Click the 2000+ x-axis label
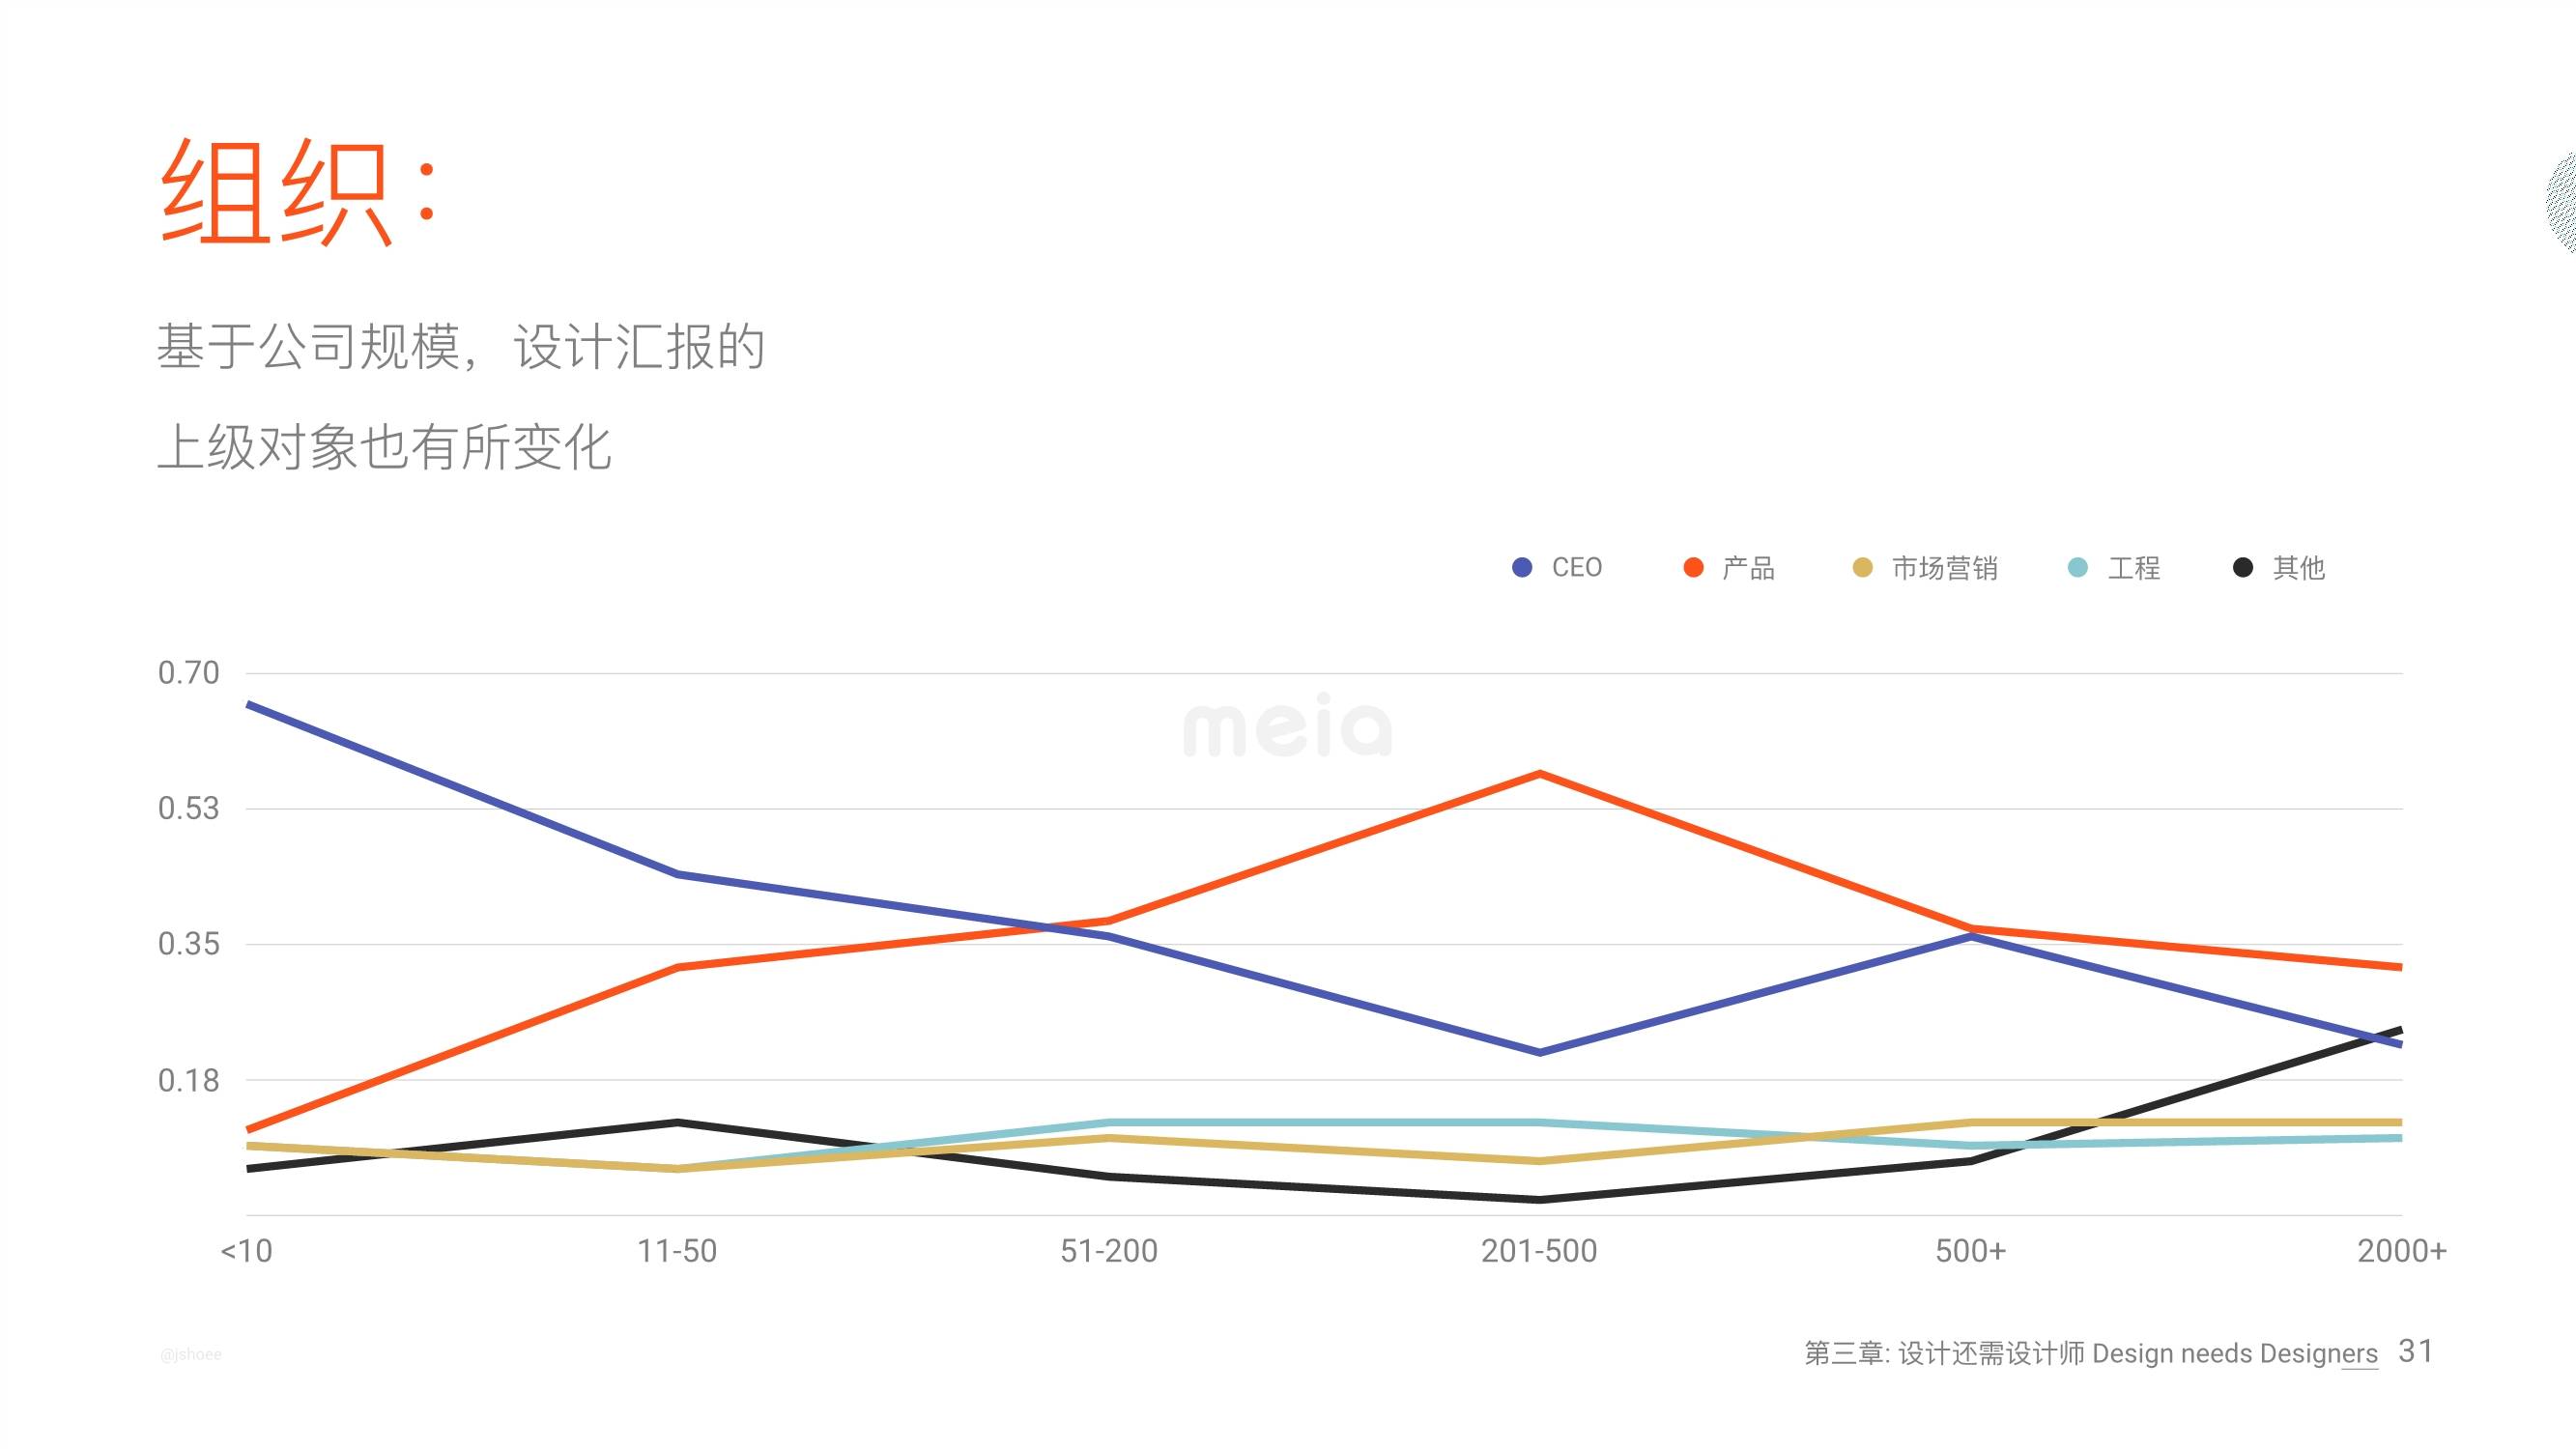The width and height of the screenshot is (2576, 1449). (2401, 1251)
